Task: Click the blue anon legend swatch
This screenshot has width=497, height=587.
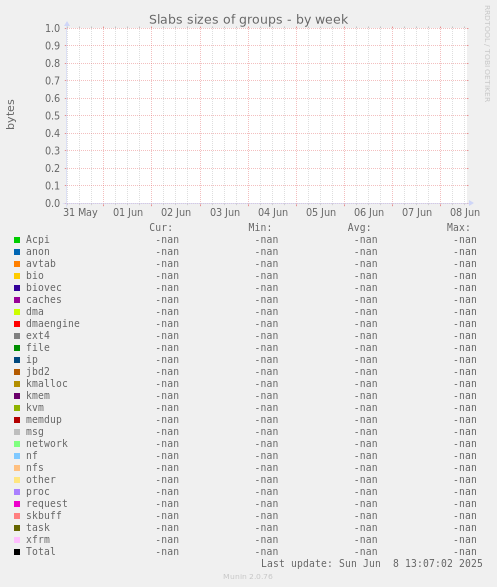Action: coord(17,252)
